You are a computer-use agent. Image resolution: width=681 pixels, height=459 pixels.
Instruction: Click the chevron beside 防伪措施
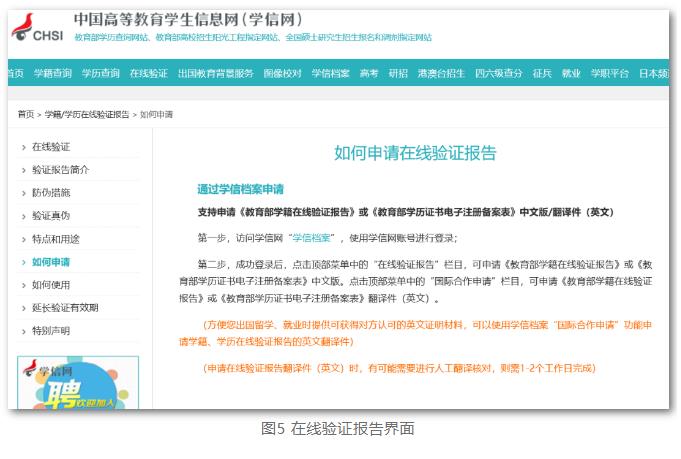click(x=23, y=194)
